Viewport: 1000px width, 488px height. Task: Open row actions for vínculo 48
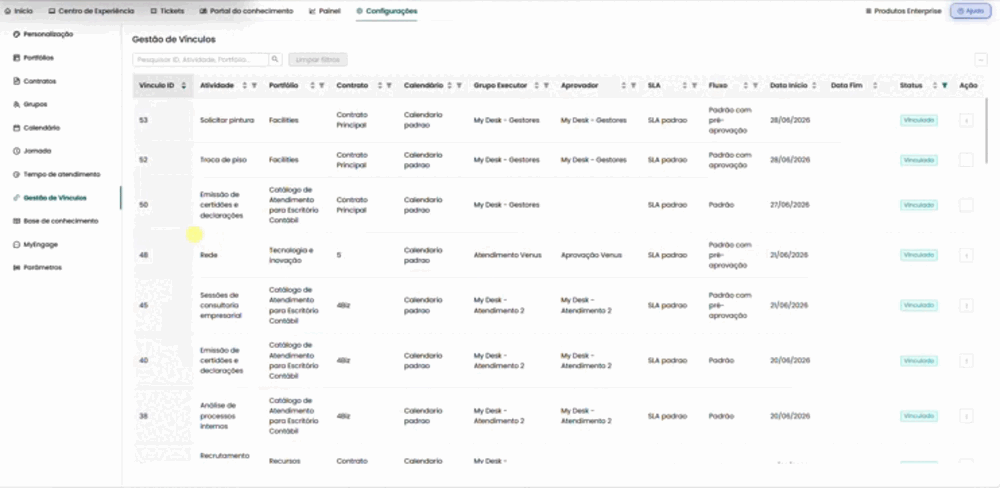(966, 255)
